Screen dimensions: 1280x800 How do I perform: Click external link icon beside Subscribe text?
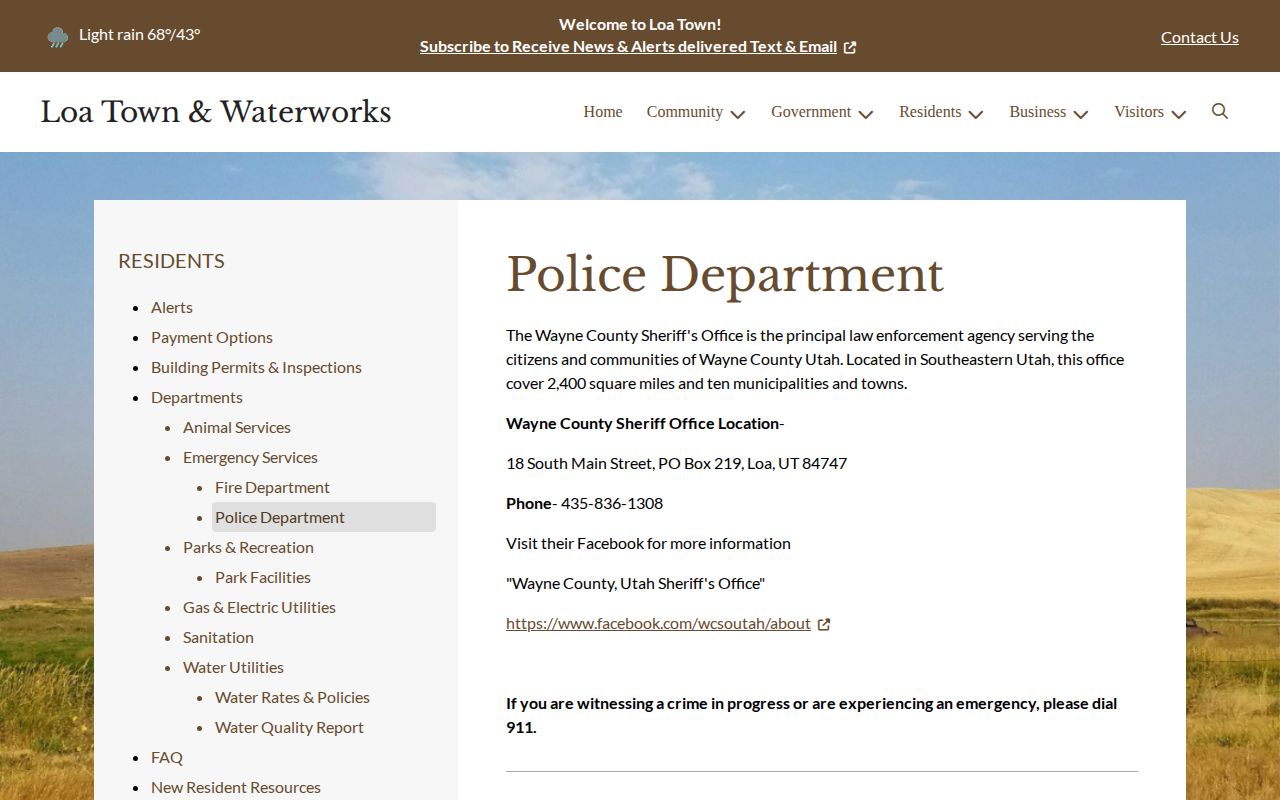[x=850, y=47]
